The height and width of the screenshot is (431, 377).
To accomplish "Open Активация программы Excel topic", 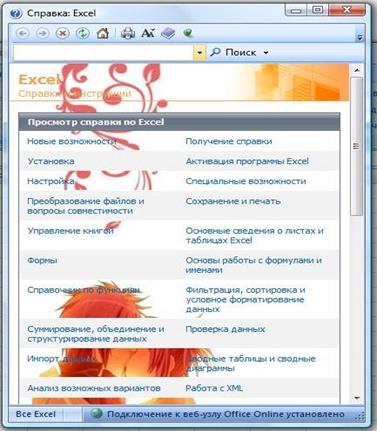I will click(247, 161).
